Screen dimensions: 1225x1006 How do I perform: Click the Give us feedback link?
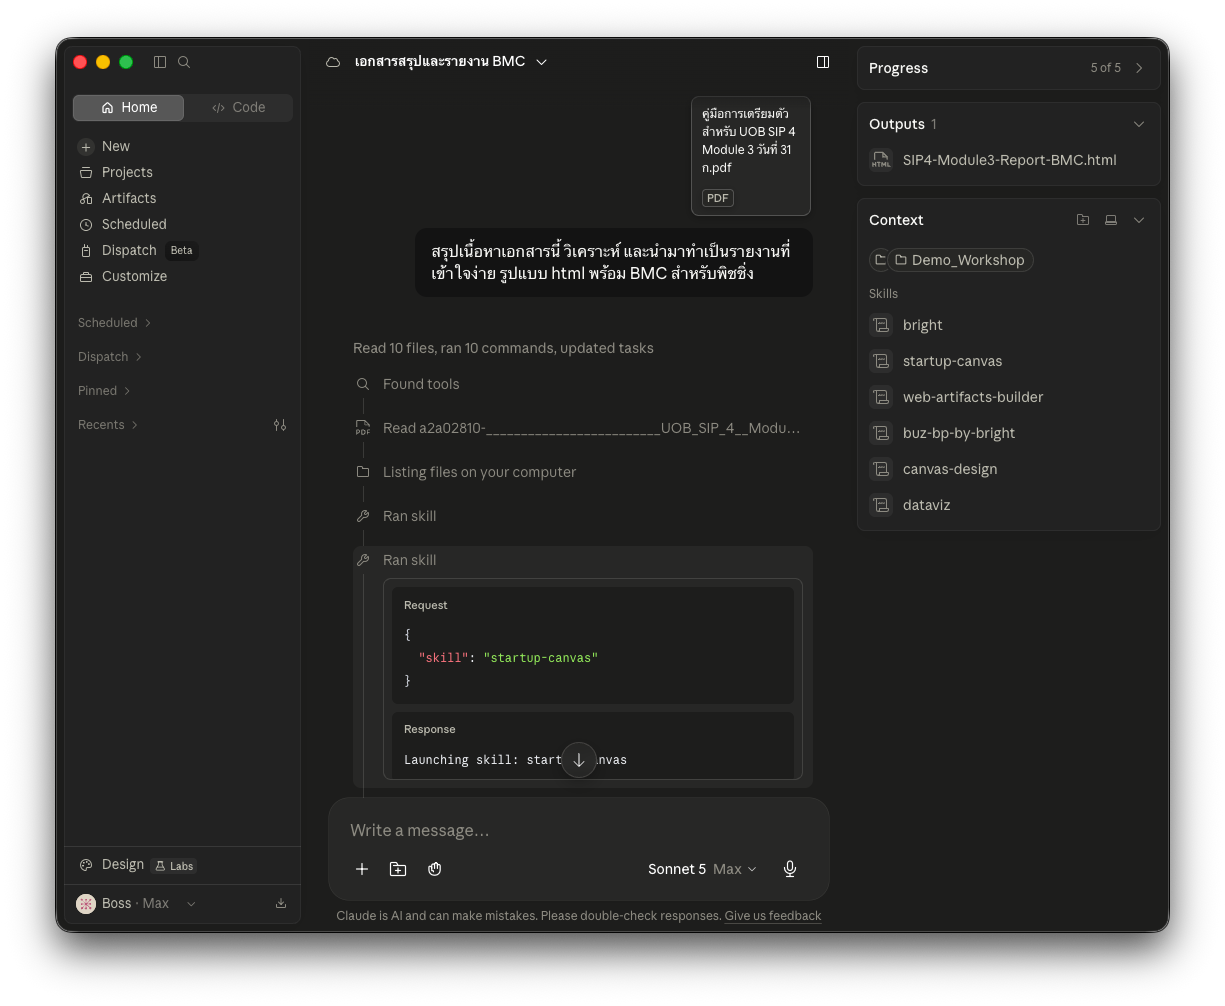(773, 916)
